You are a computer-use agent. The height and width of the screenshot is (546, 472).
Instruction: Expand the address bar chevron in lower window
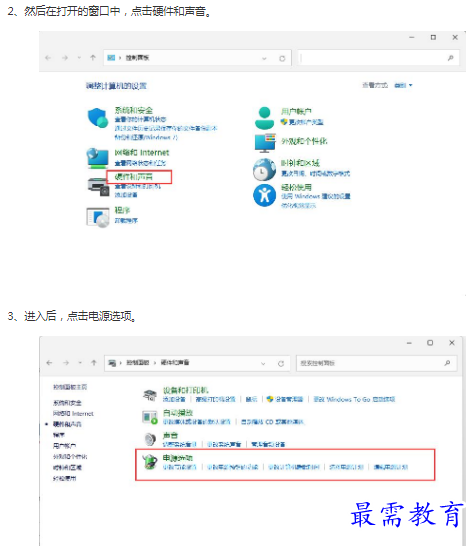click(263, 364)
